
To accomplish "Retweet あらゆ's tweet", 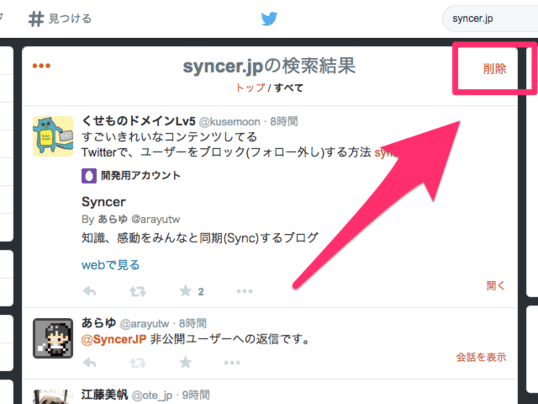I will 138,362.
